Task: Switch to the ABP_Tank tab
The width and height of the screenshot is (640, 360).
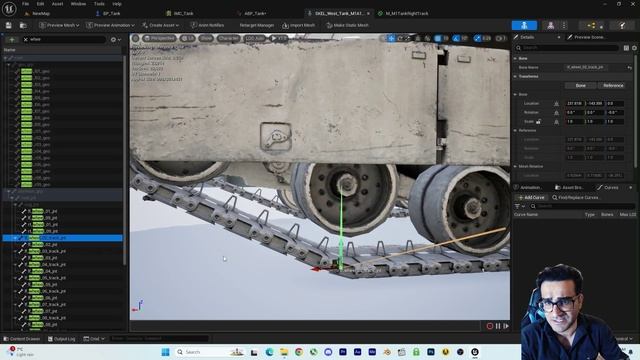Action: [255, 13]
